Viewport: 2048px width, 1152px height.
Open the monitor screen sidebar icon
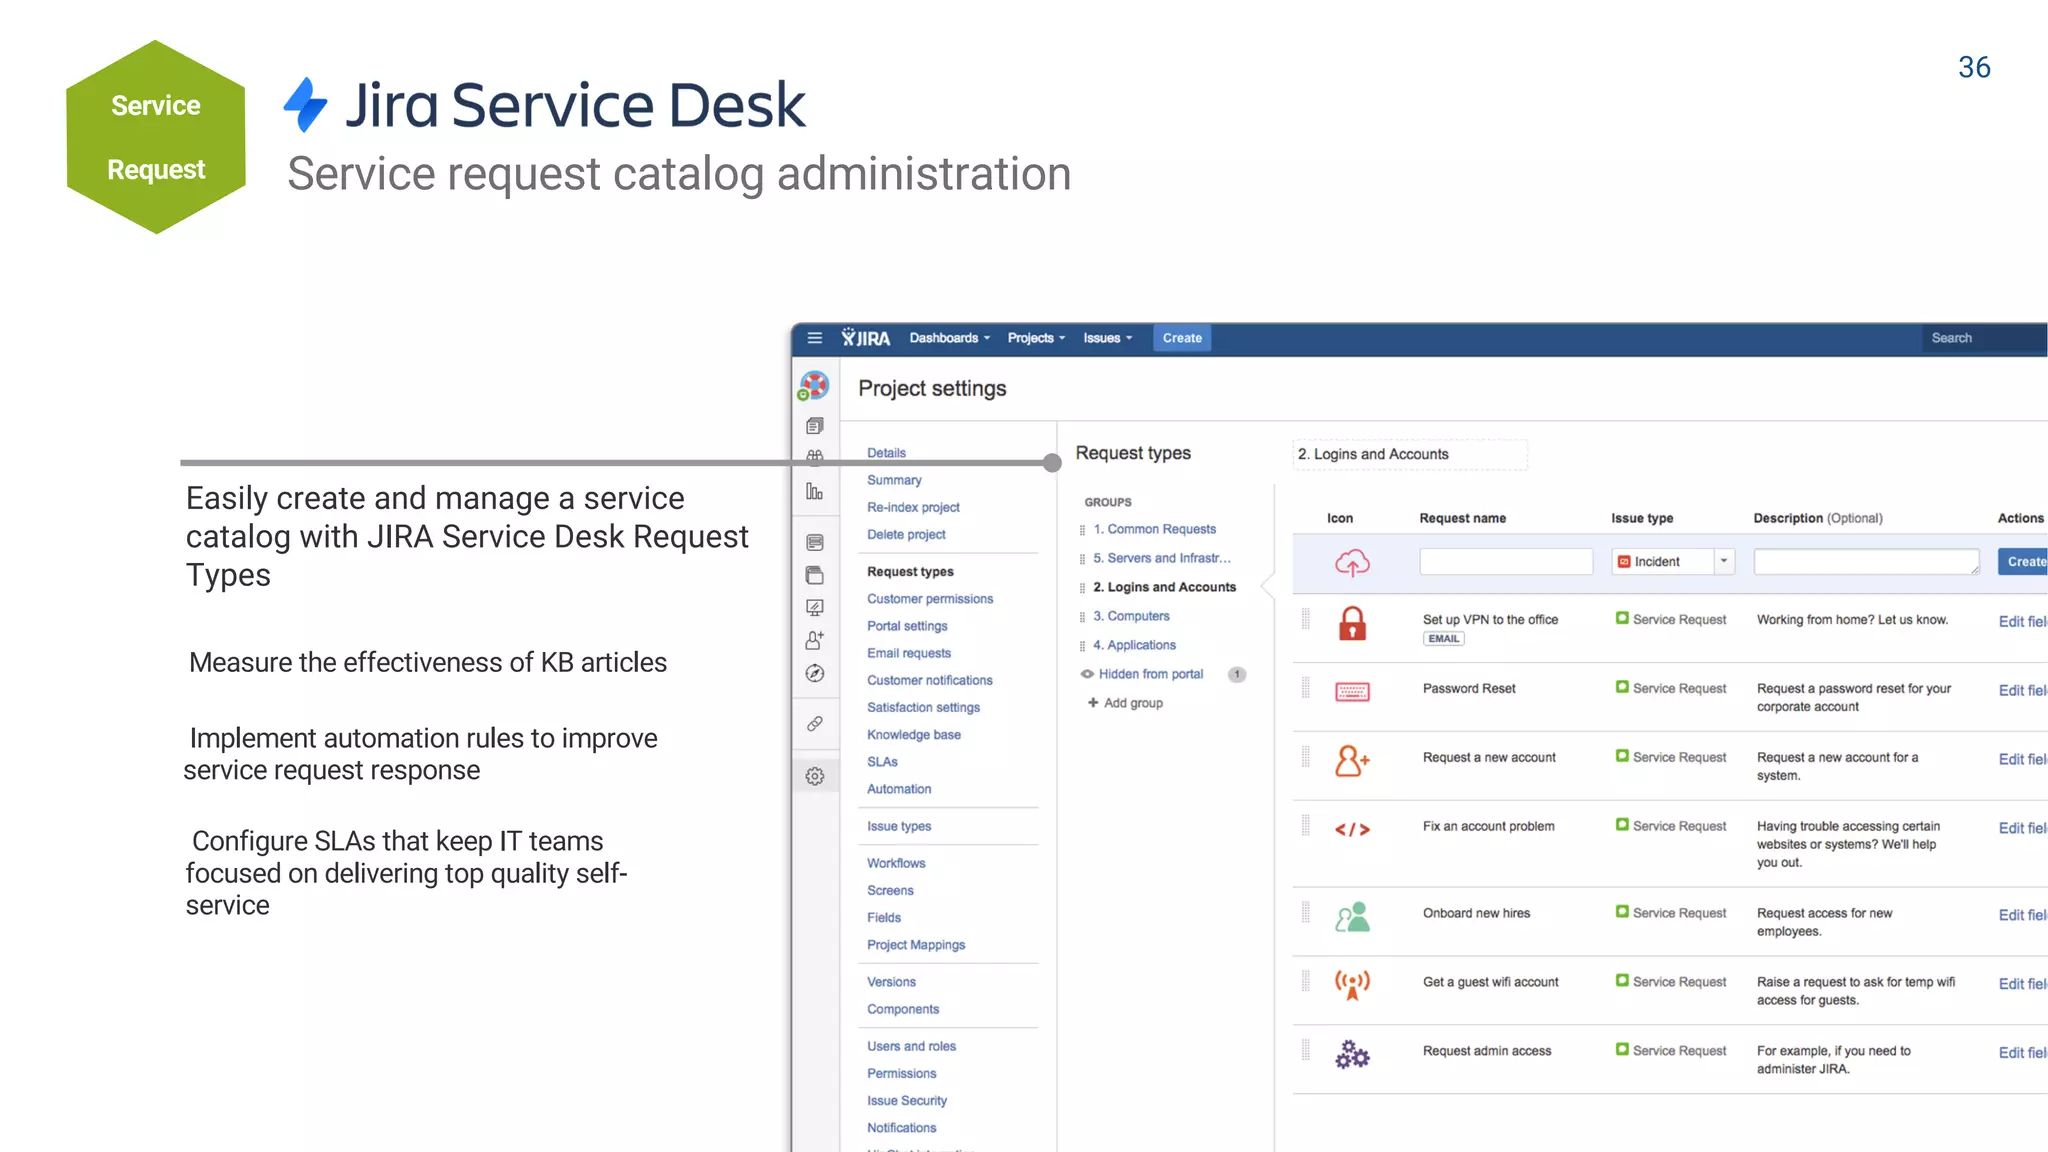click(815, 607)
